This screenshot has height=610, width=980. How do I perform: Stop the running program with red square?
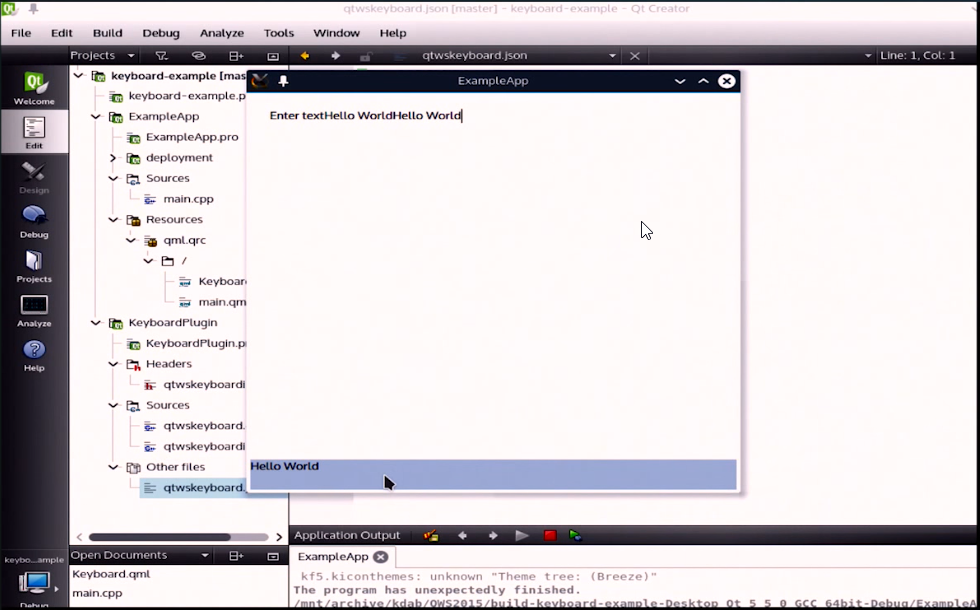pos(550,536)
